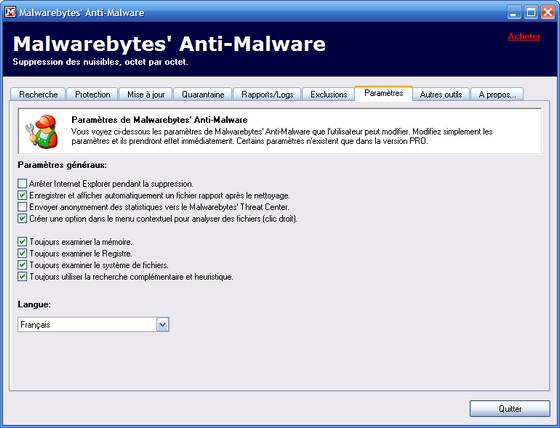This screenshot has width=560, height=428.
Task: Click the Quitter button
Action: point(510,408)
